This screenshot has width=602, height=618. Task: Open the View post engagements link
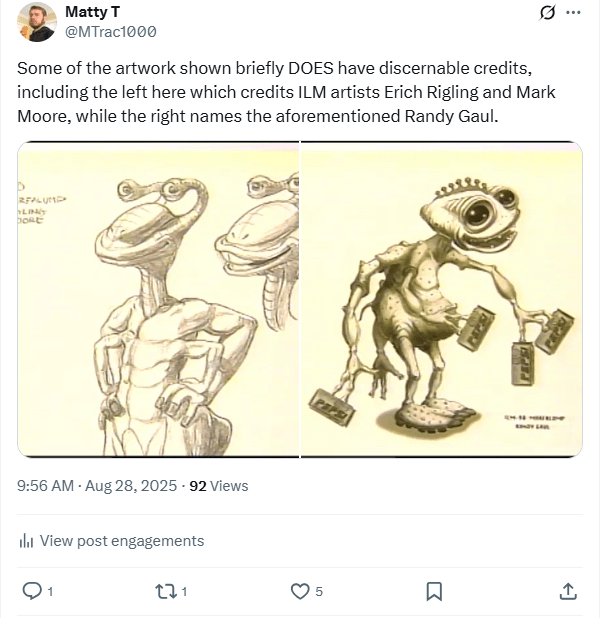[x=121, y=541]
